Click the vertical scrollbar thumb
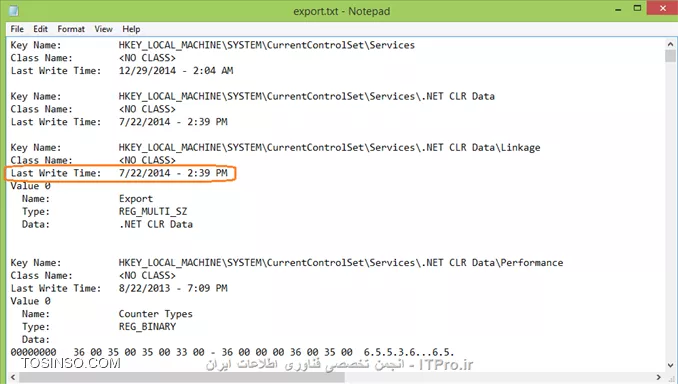 (x=670, y=56)
